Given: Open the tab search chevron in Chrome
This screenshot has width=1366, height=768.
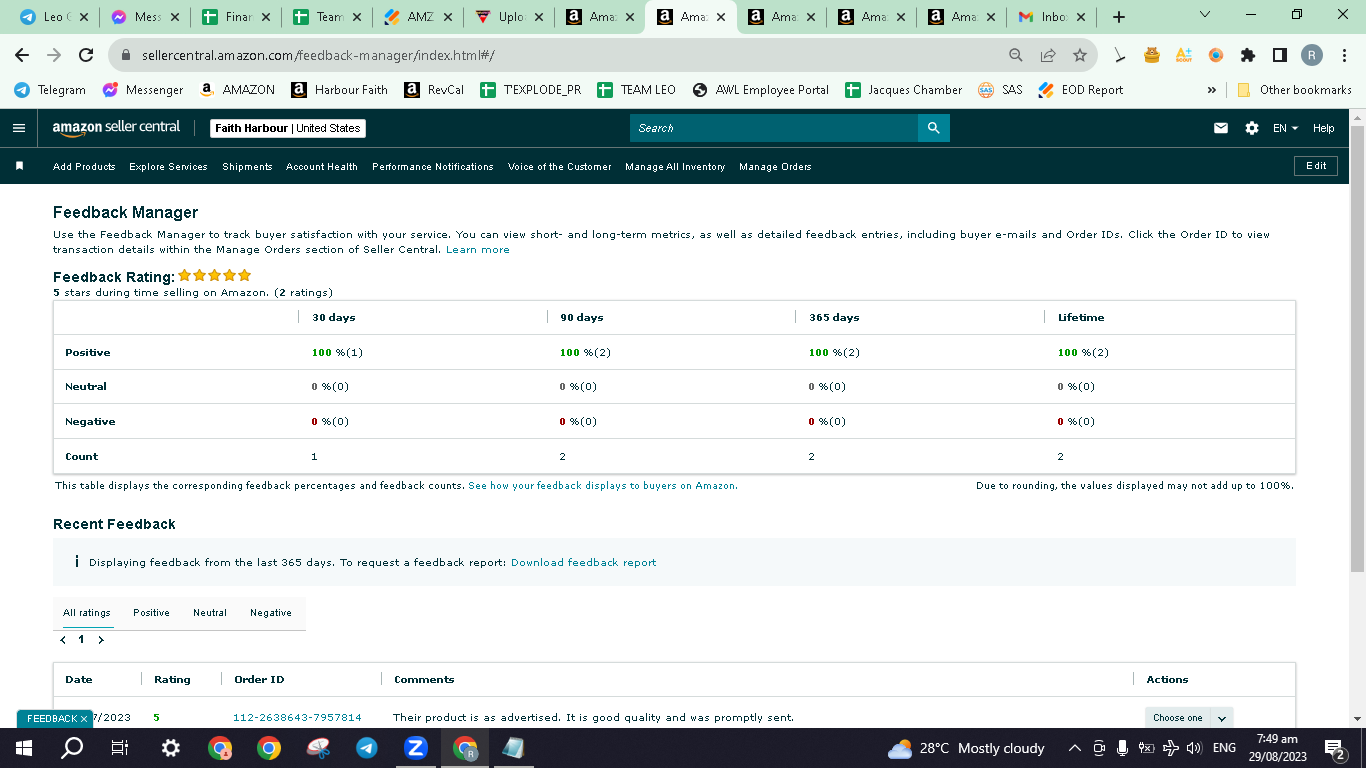Looking at the screenshot, I should pos(1204,15).
